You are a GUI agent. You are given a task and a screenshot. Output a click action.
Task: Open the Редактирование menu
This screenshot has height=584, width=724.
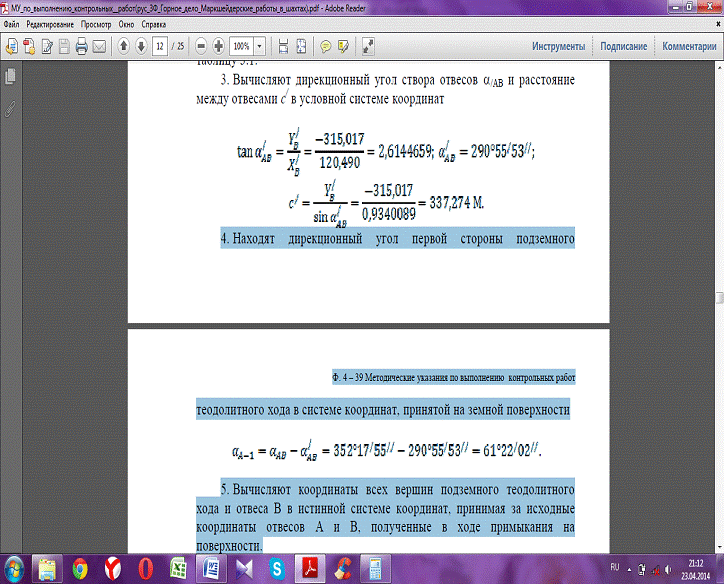[50, 24]
